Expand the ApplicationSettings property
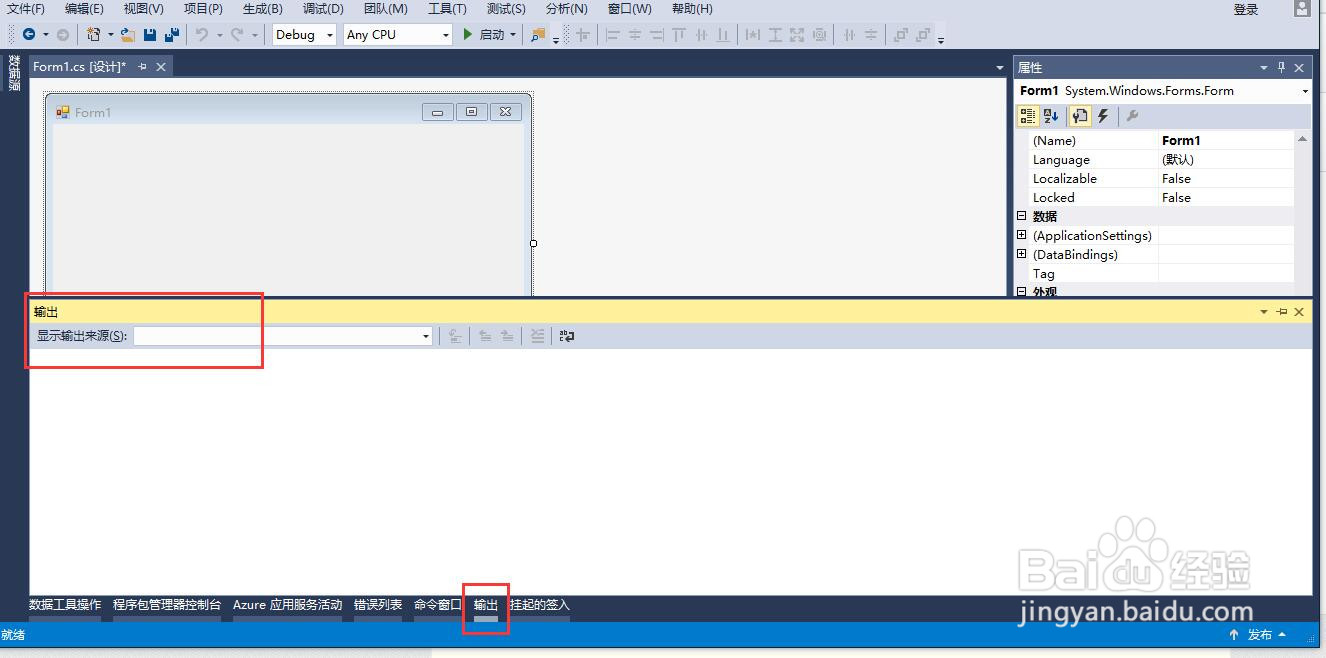This screenshot has height=658, width=1326. click(1022, 235)
